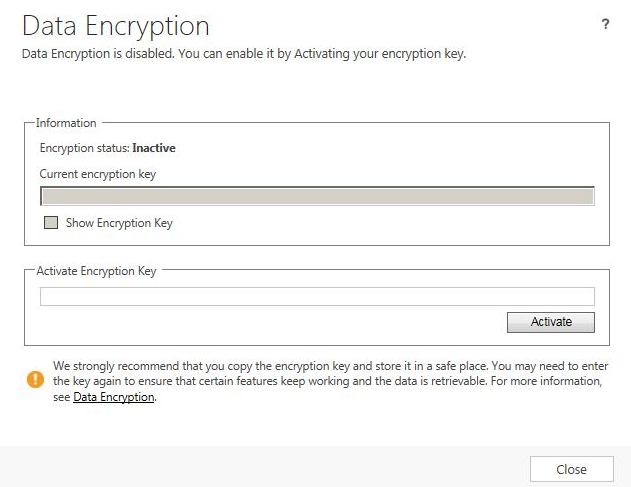
Task: Open the Data Encryption help link
Action: [x=114, y=397]
